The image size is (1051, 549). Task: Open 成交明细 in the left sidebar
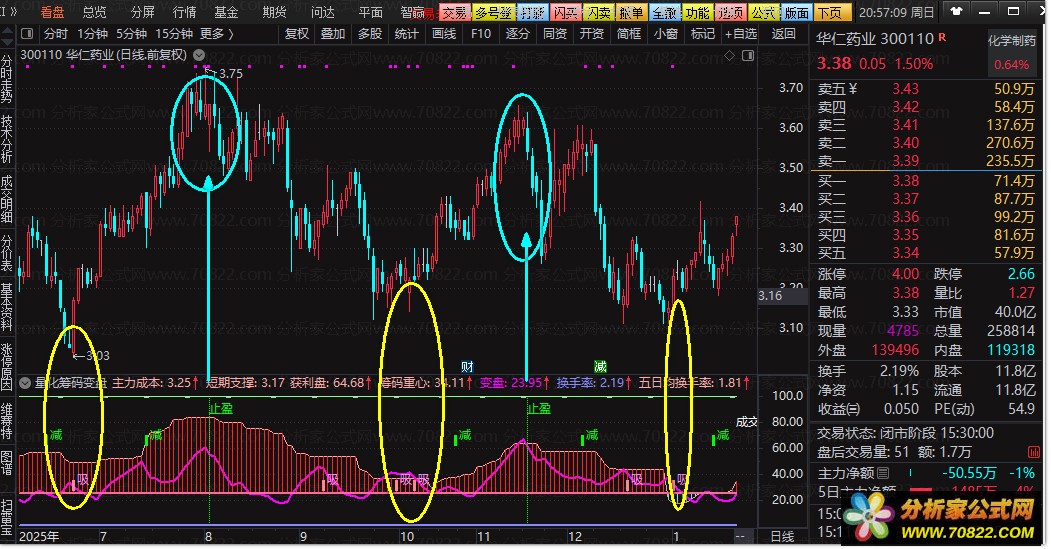(x=7, y=198)
